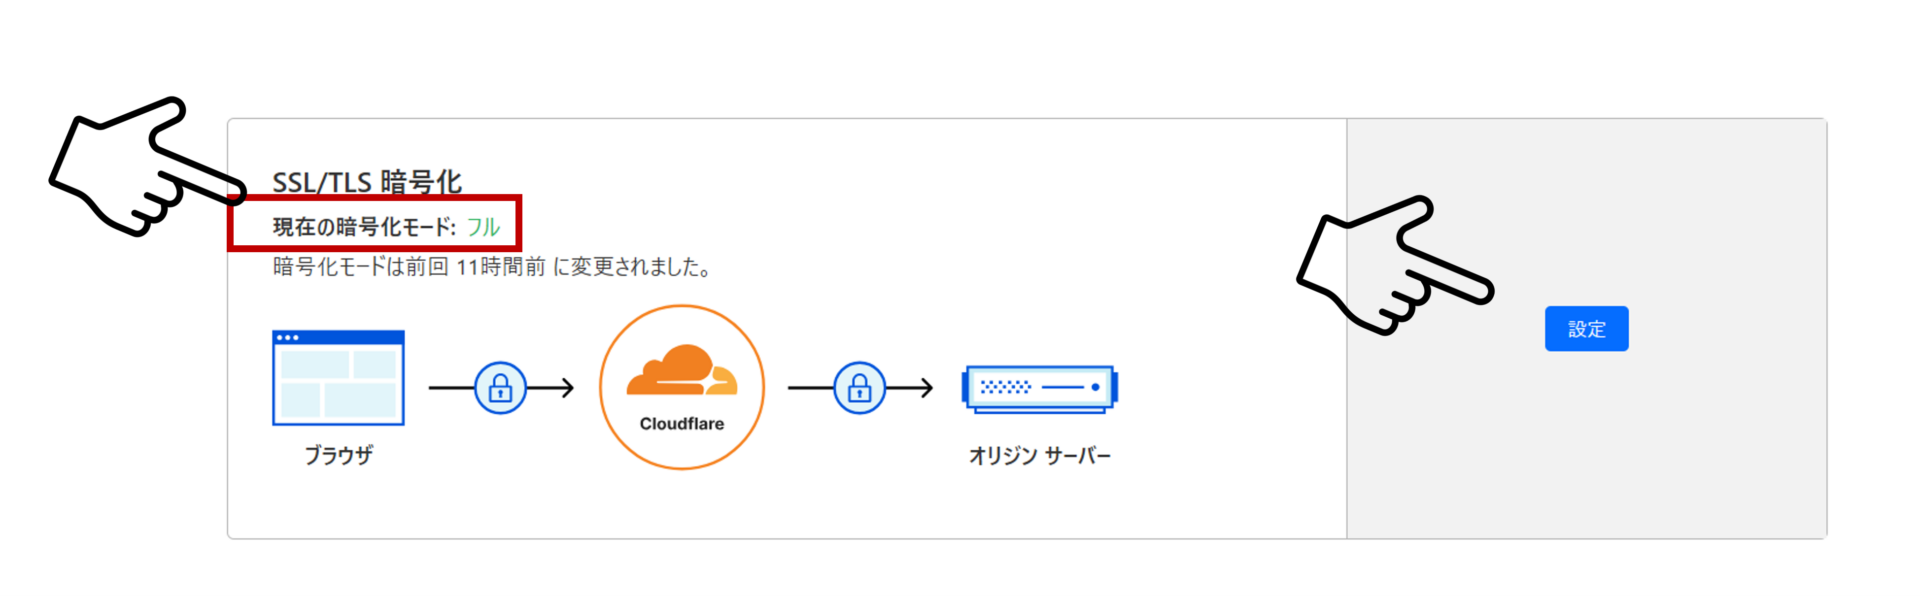Viewport: 1920px width, 596px height.
Task: Click the Cloudflare text label in the circle
Action: click(x=681, y=424)
